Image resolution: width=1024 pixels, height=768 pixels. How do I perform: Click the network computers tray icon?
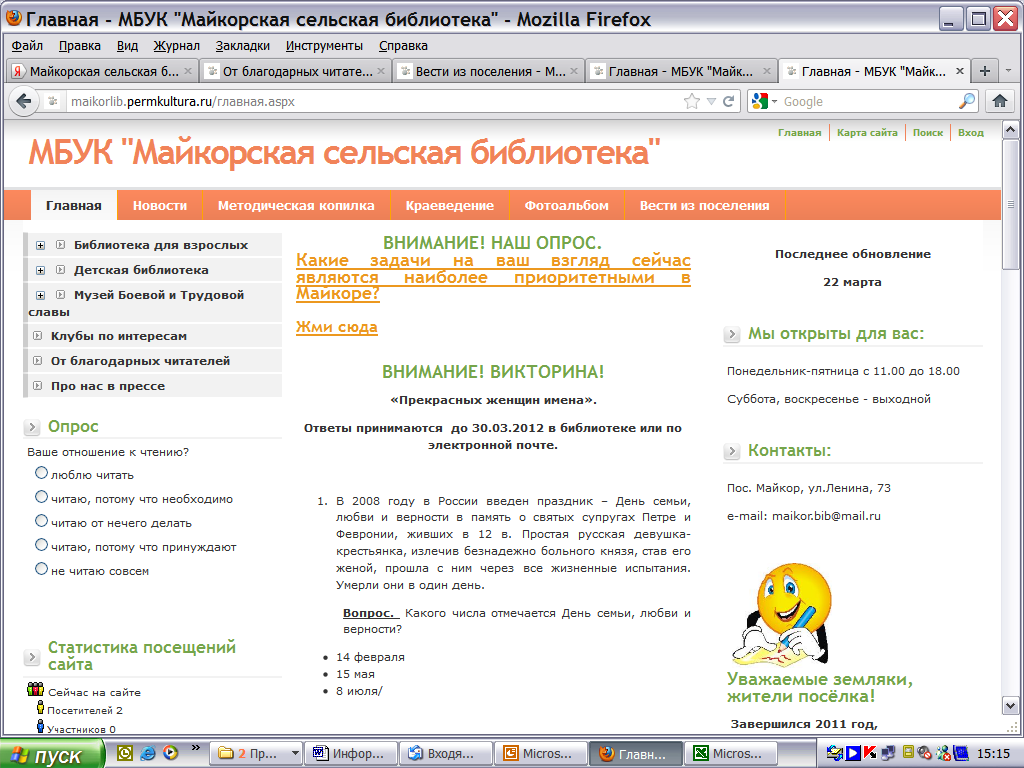pyautogui.click(x=888, y=753)
